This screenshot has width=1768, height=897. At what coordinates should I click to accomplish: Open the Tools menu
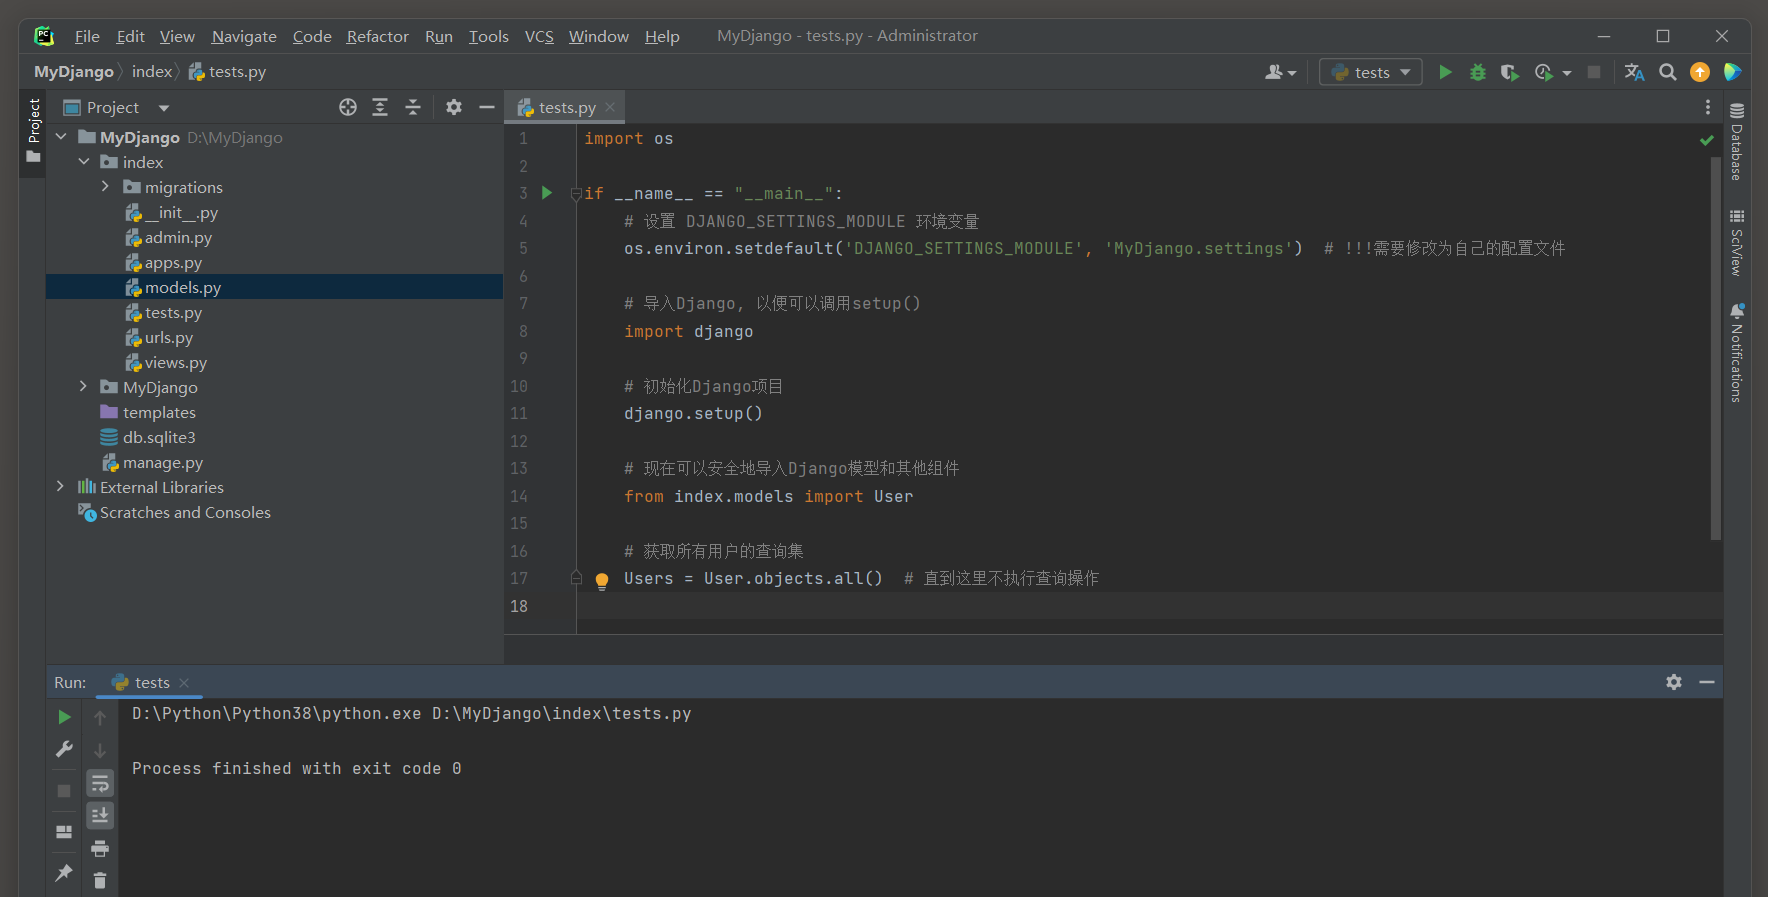488,36
